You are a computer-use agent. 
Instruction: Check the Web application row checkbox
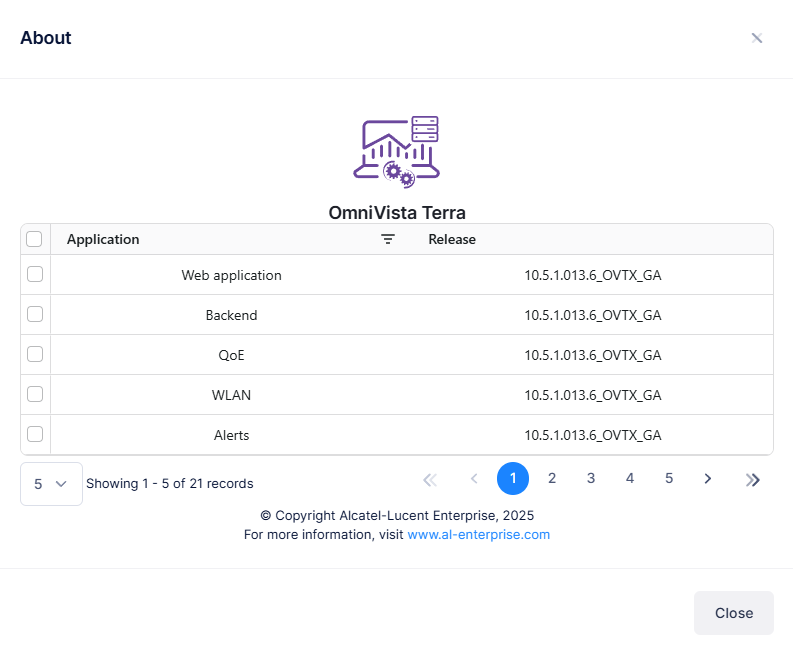[x=35, y=274]
